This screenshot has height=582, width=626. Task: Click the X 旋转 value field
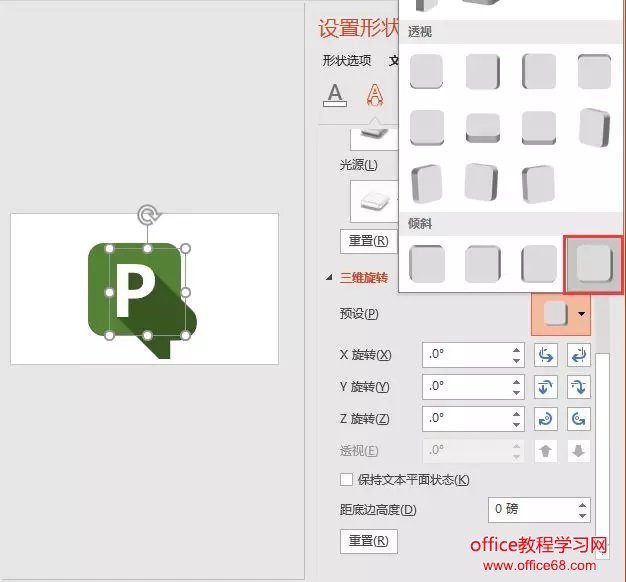pos(466,354)
